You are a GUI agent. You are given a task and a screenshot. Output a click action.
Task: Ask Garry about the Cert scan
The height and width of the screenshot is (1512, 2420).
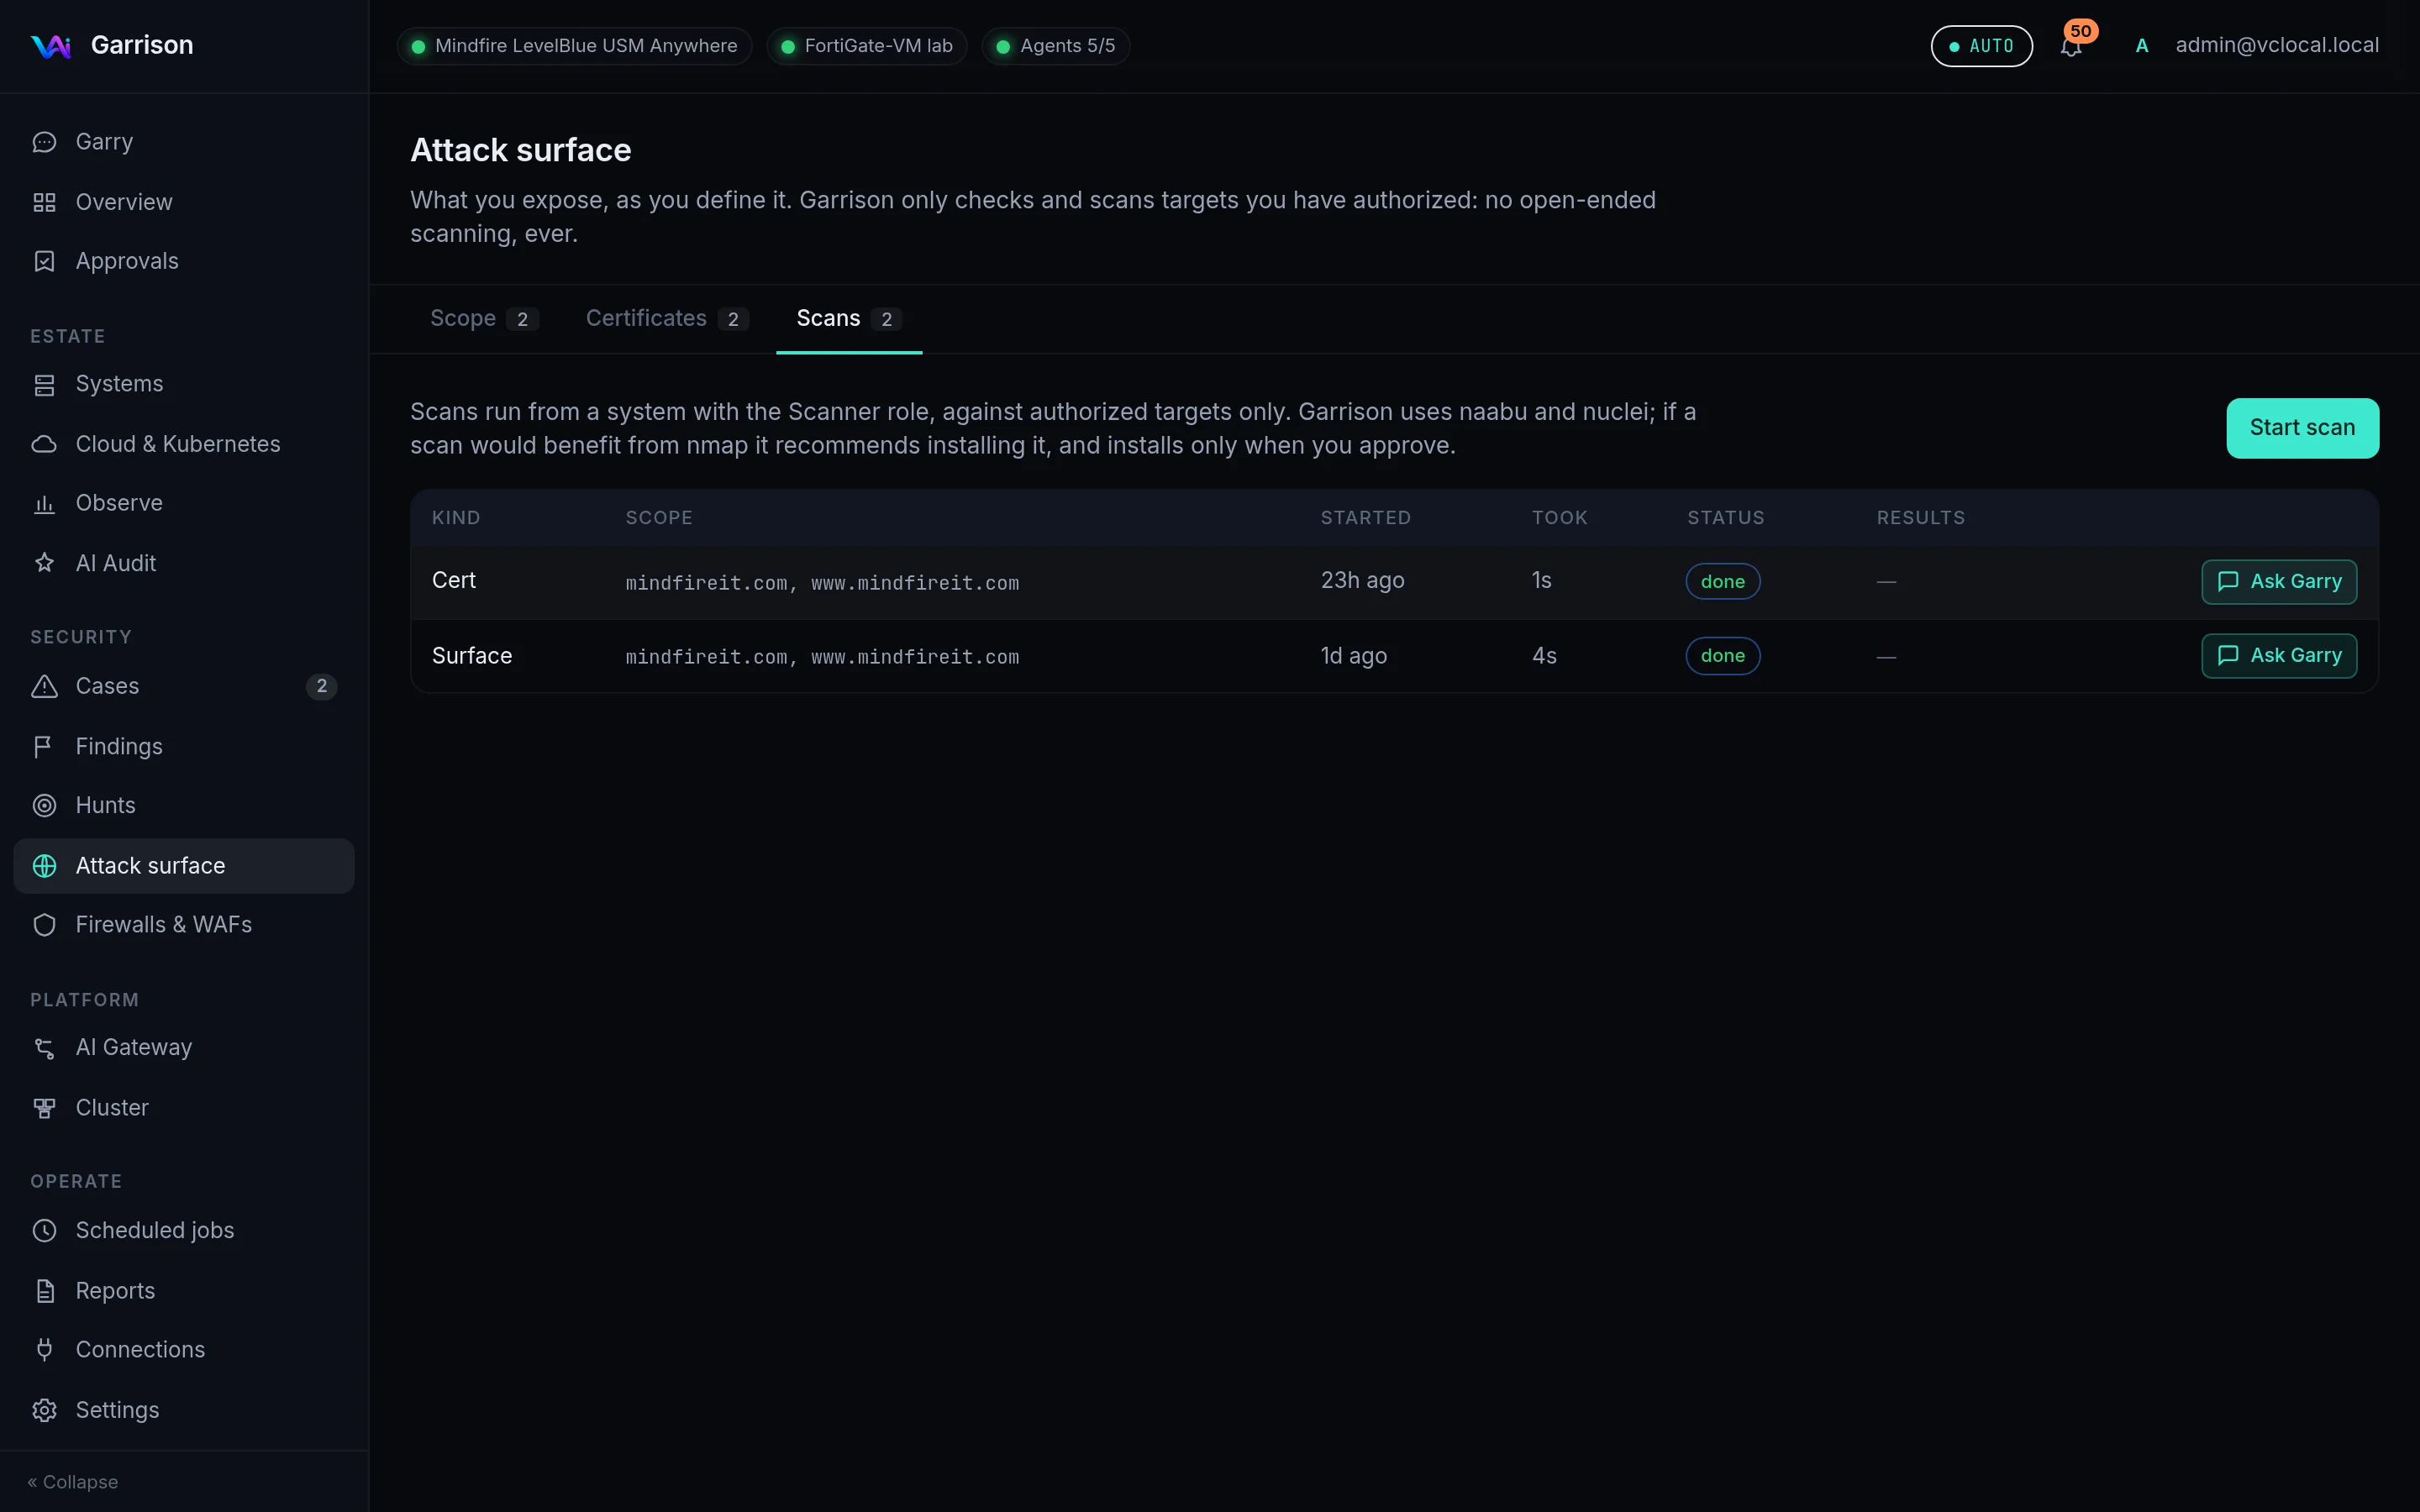[2279, 582]
